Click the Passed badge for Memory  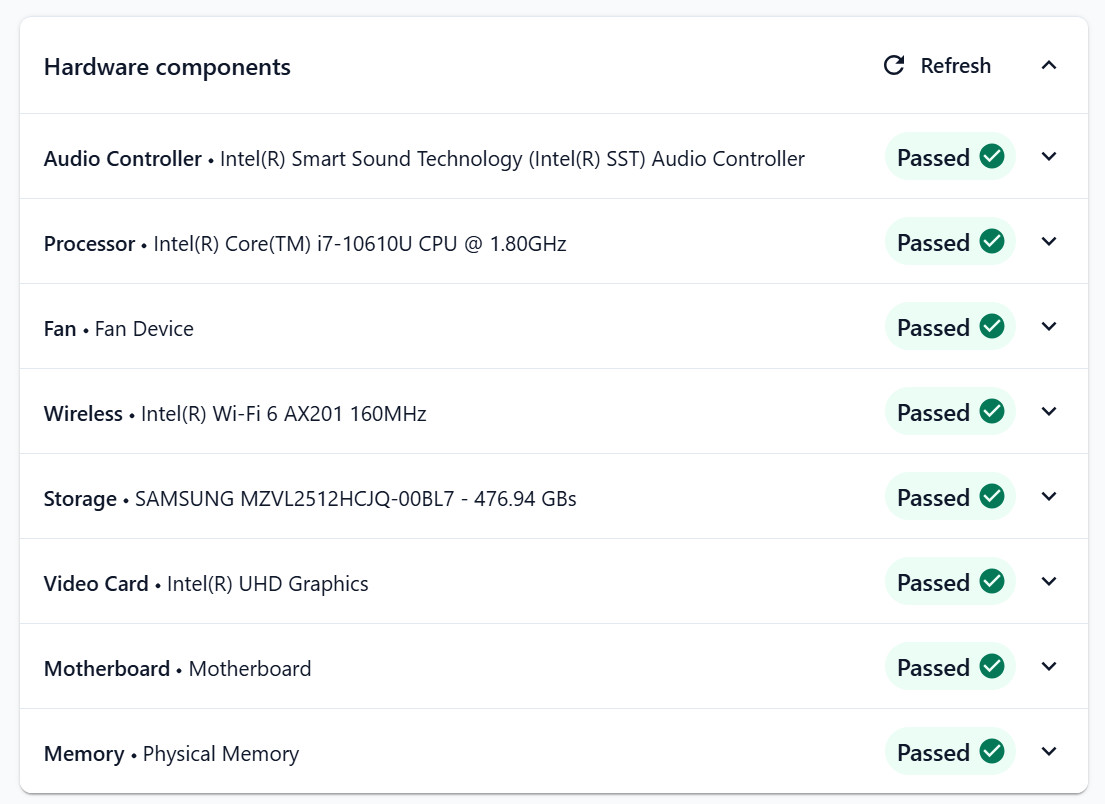pyautogui.click(x=948, y=752)
